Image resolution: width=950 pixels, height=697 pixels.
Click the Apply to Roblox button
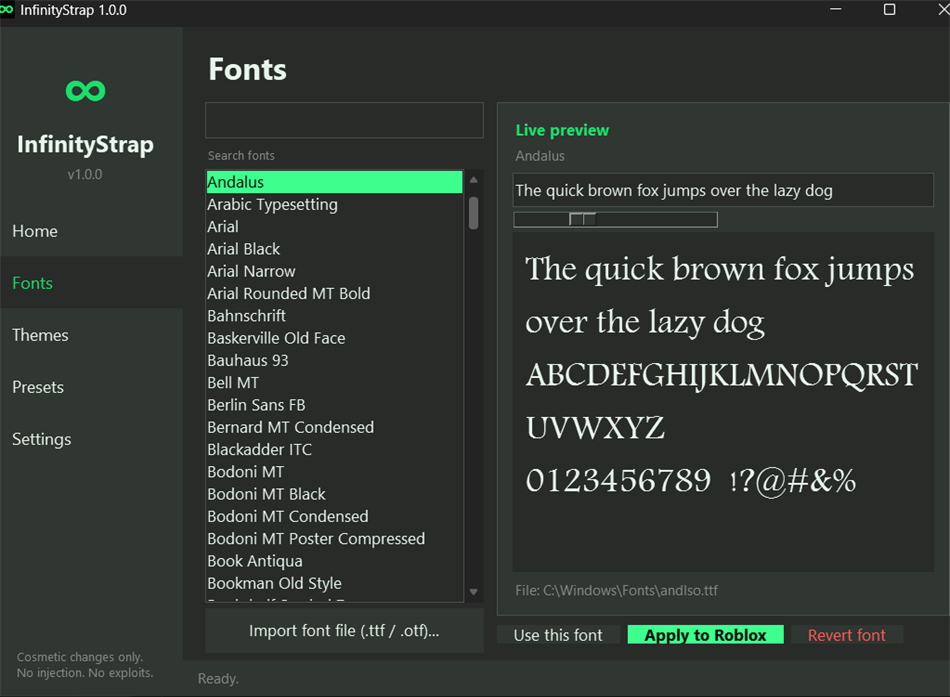[x=706, y=635]
